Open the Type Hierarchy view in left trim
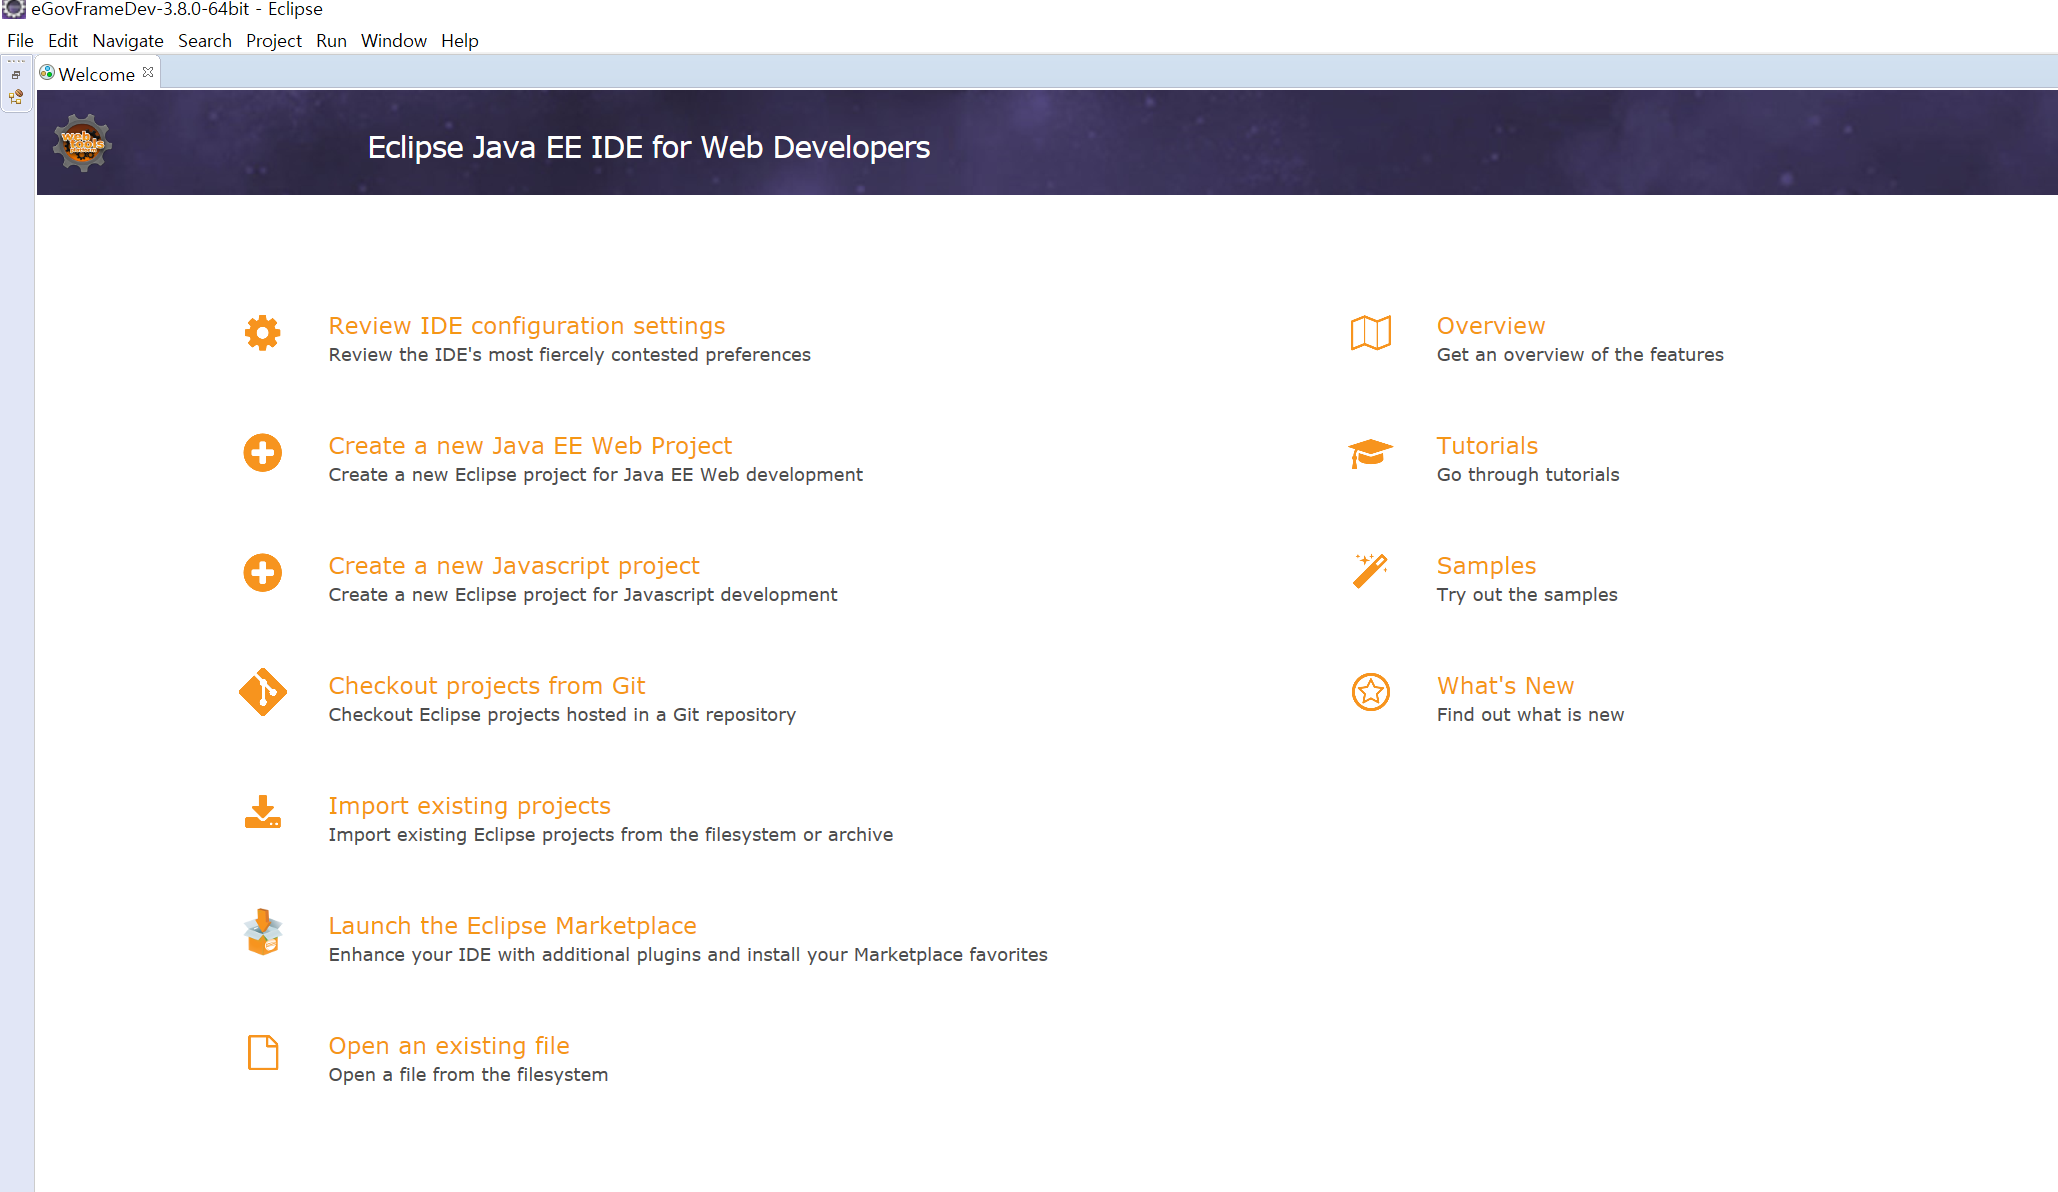 point(16,97)
